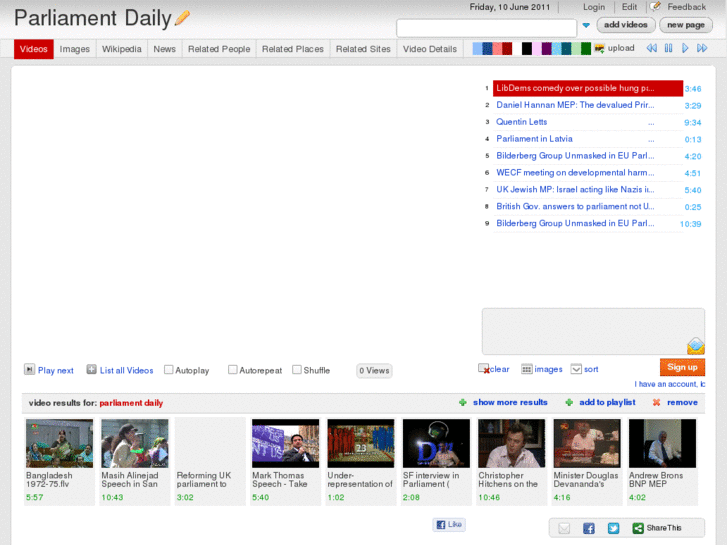Open the Masih Alinejad Speech thumbnail
The width and height of the screenshot is (727, 545).
tap(135, 443)
